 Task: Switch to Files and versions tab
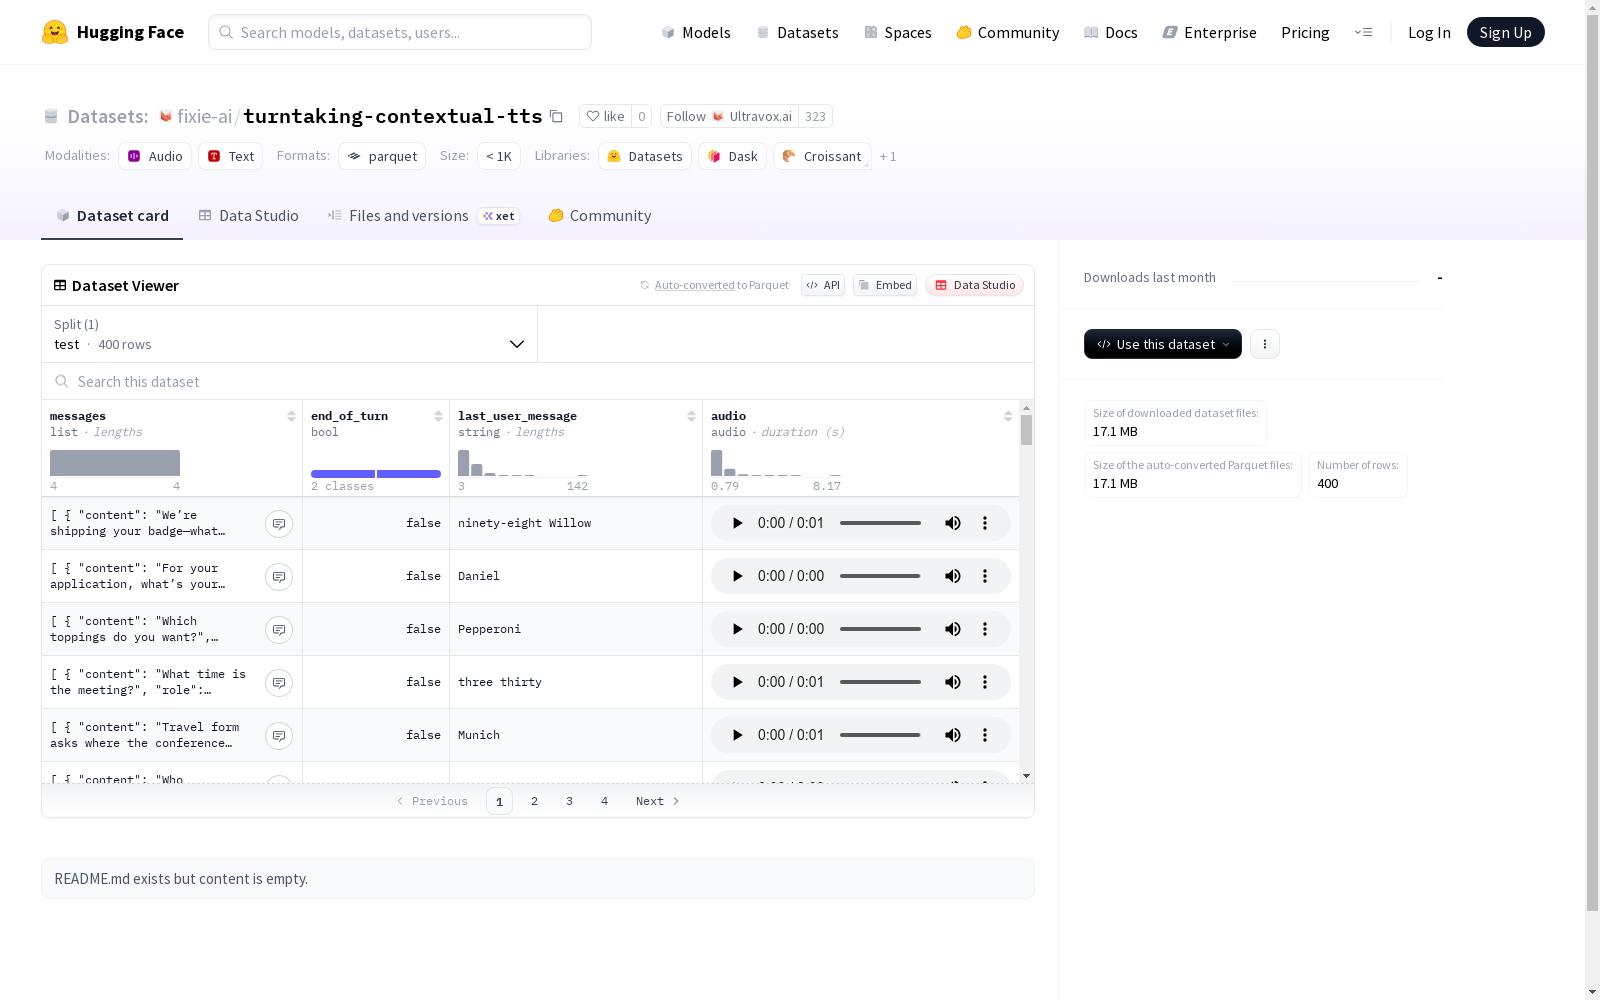pyautogui.click(x=423, y=216)
